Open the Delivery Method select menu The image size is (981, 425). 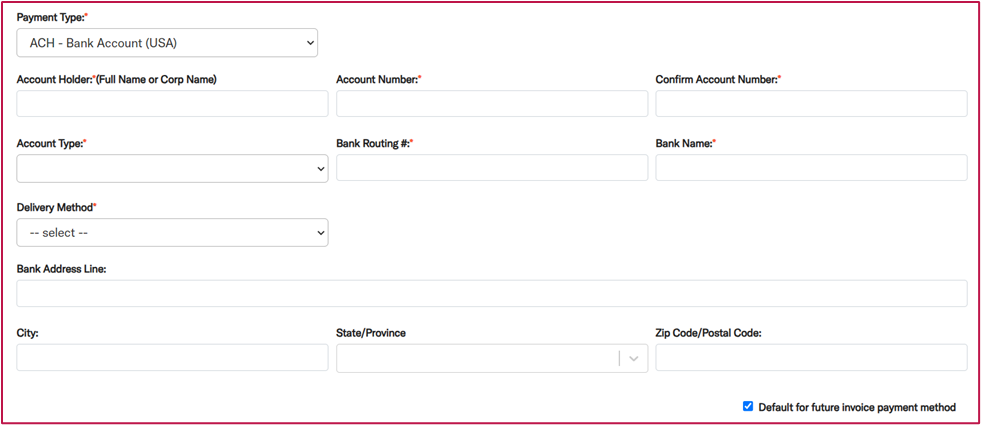[172, 232]
